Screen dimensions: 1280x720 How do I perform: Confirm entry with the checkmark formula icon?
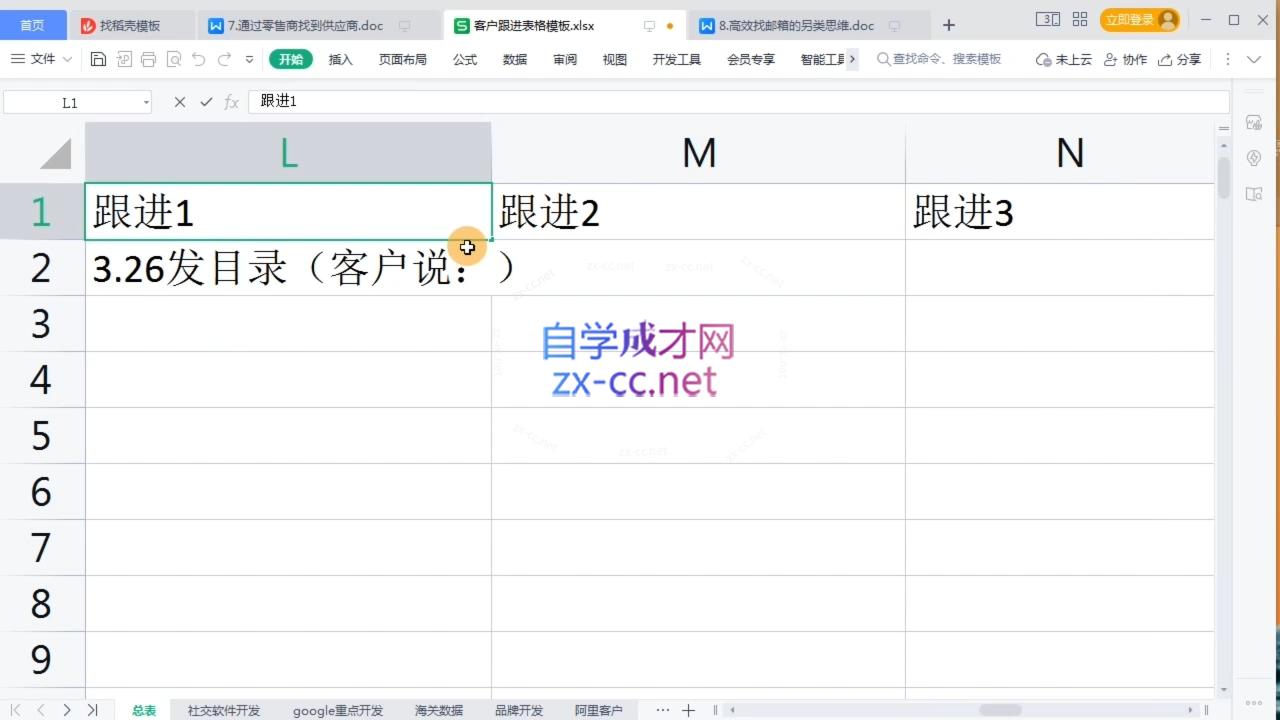pyautogui.click(x=207, y=100)
